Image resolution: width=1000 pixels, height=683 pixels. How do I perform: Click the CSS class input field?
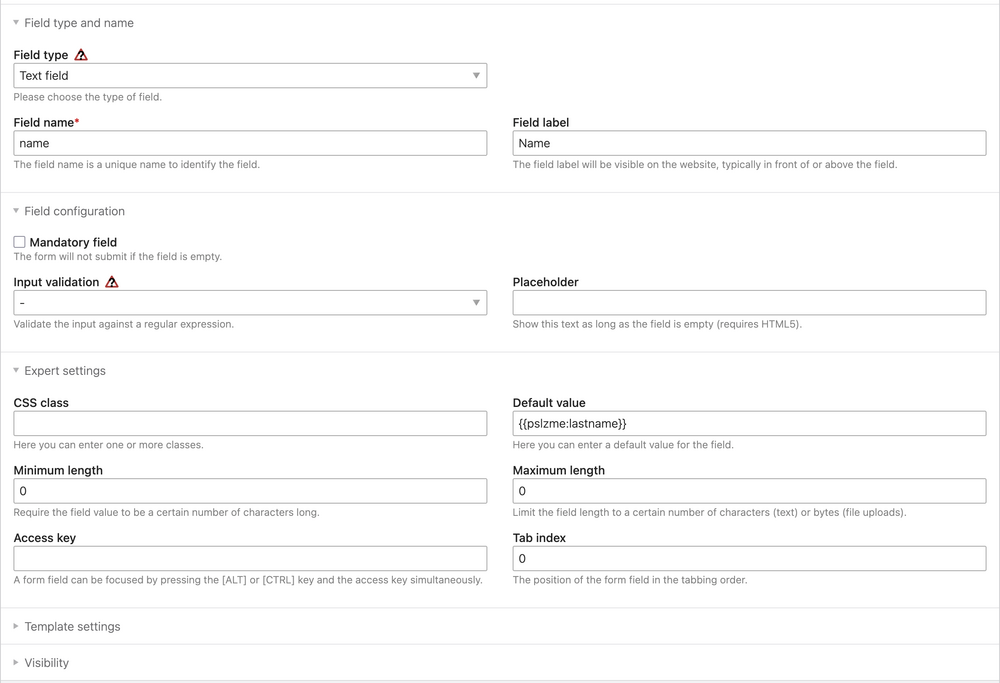pos(250,423)
